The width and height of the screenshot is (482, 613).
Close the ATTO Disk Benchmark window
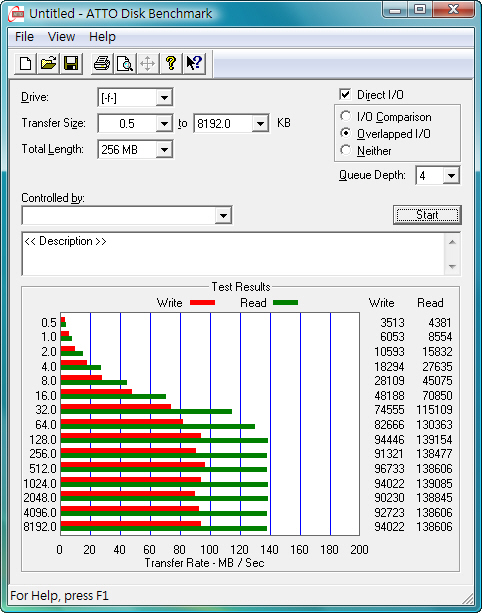[x=453, y=9]
